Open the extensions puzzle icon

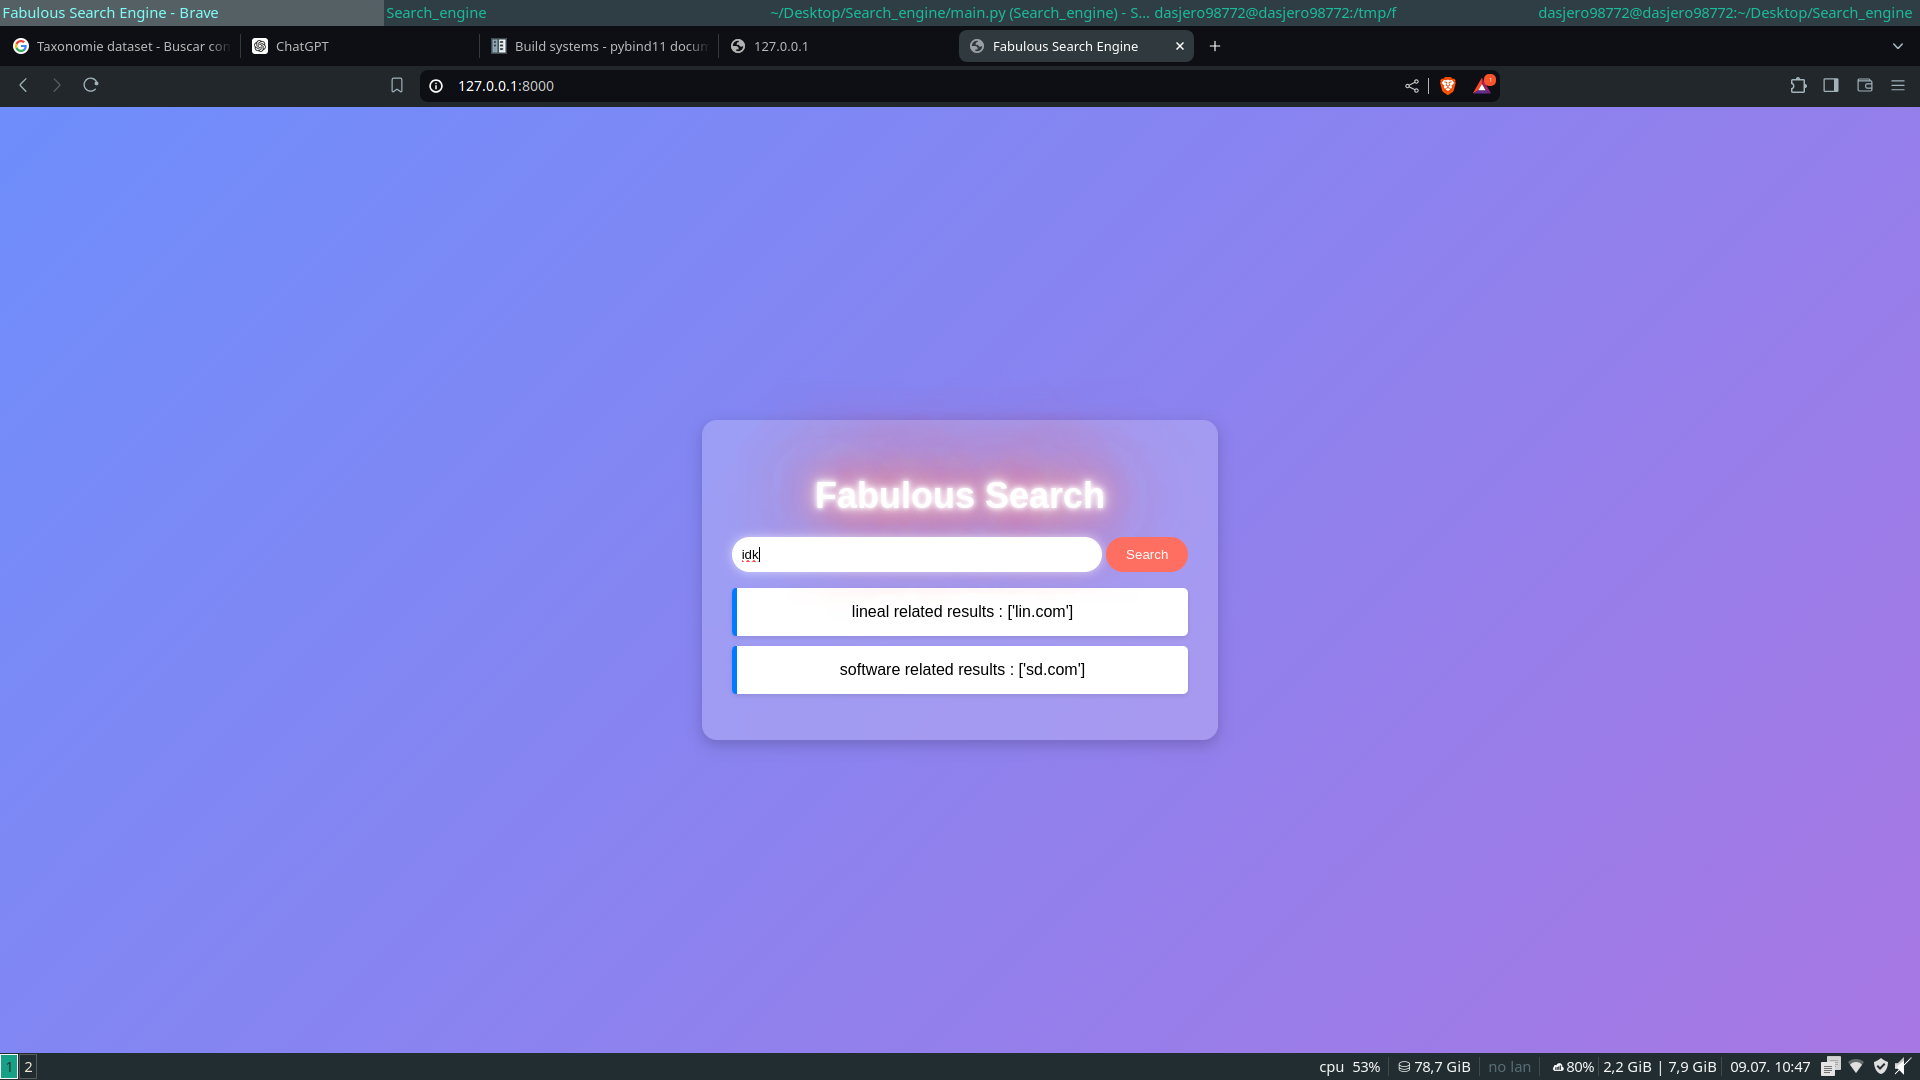click(x=1798, y=86)
